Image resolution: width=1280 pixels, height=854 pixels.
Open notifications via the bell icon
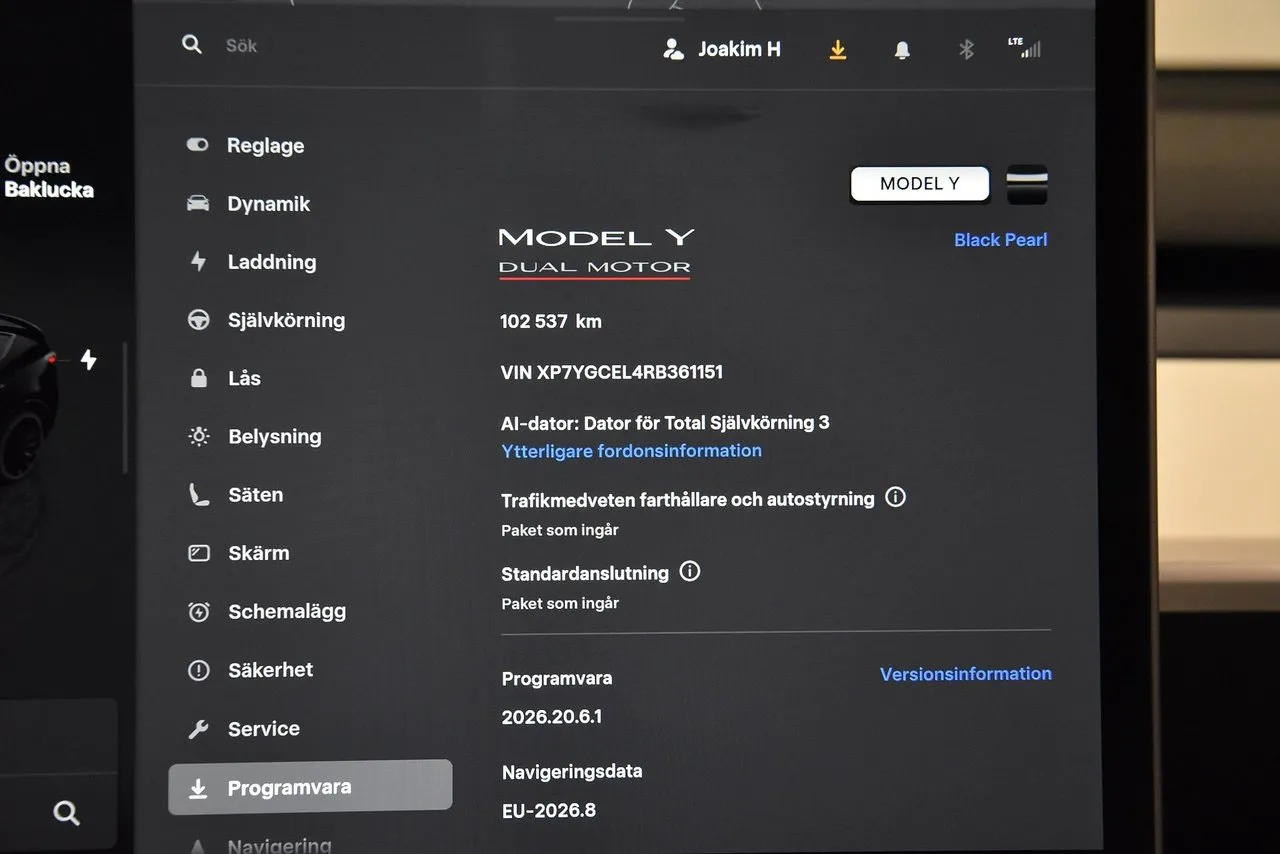tap(902, 50)
